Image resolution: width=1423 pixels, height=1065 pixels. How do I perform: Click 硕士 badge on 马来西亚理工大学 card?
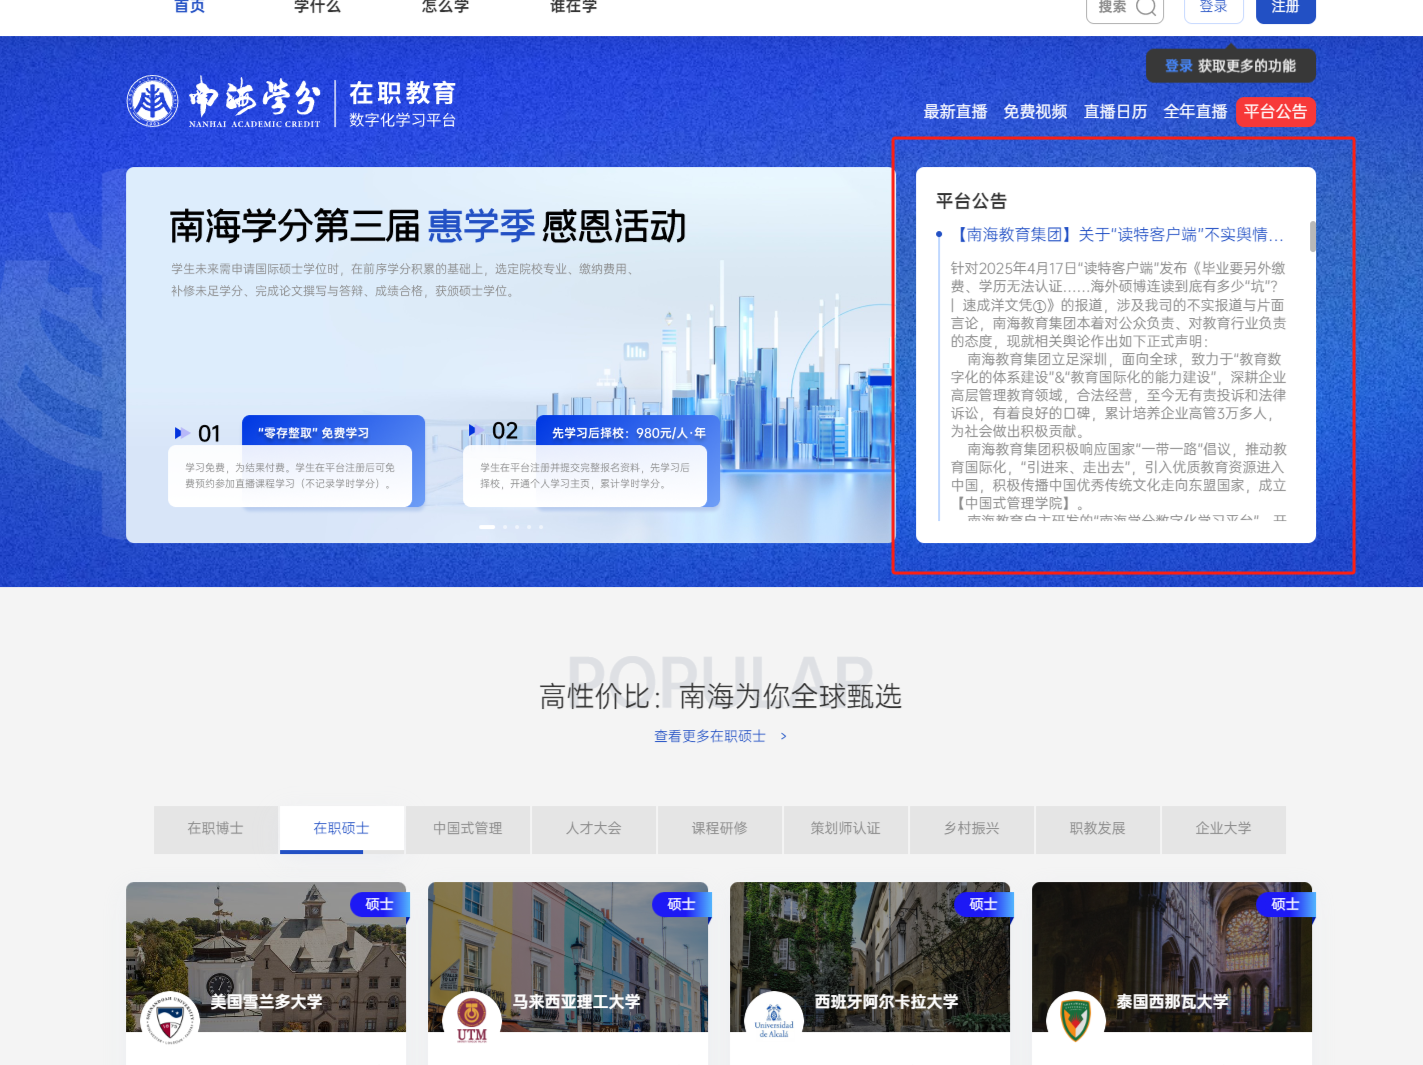[x=682, y=904]
